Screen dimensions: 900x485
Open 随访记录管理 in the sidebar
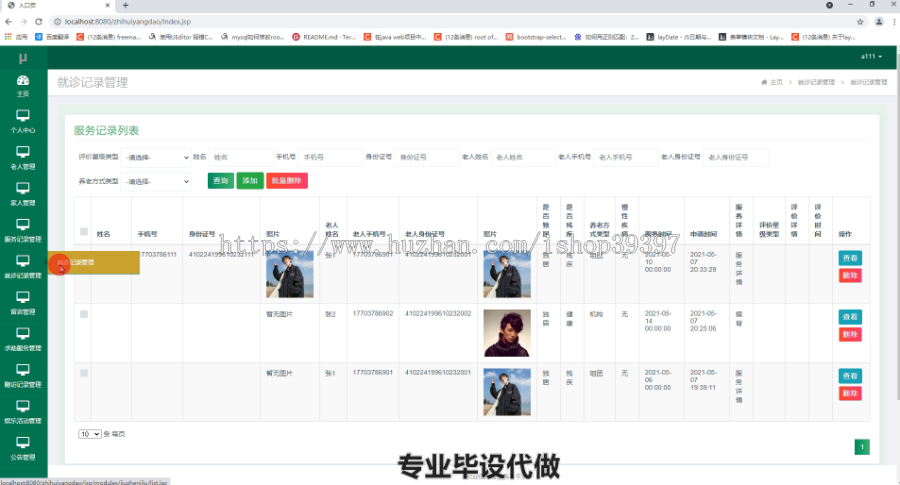(x=23, y=376)
